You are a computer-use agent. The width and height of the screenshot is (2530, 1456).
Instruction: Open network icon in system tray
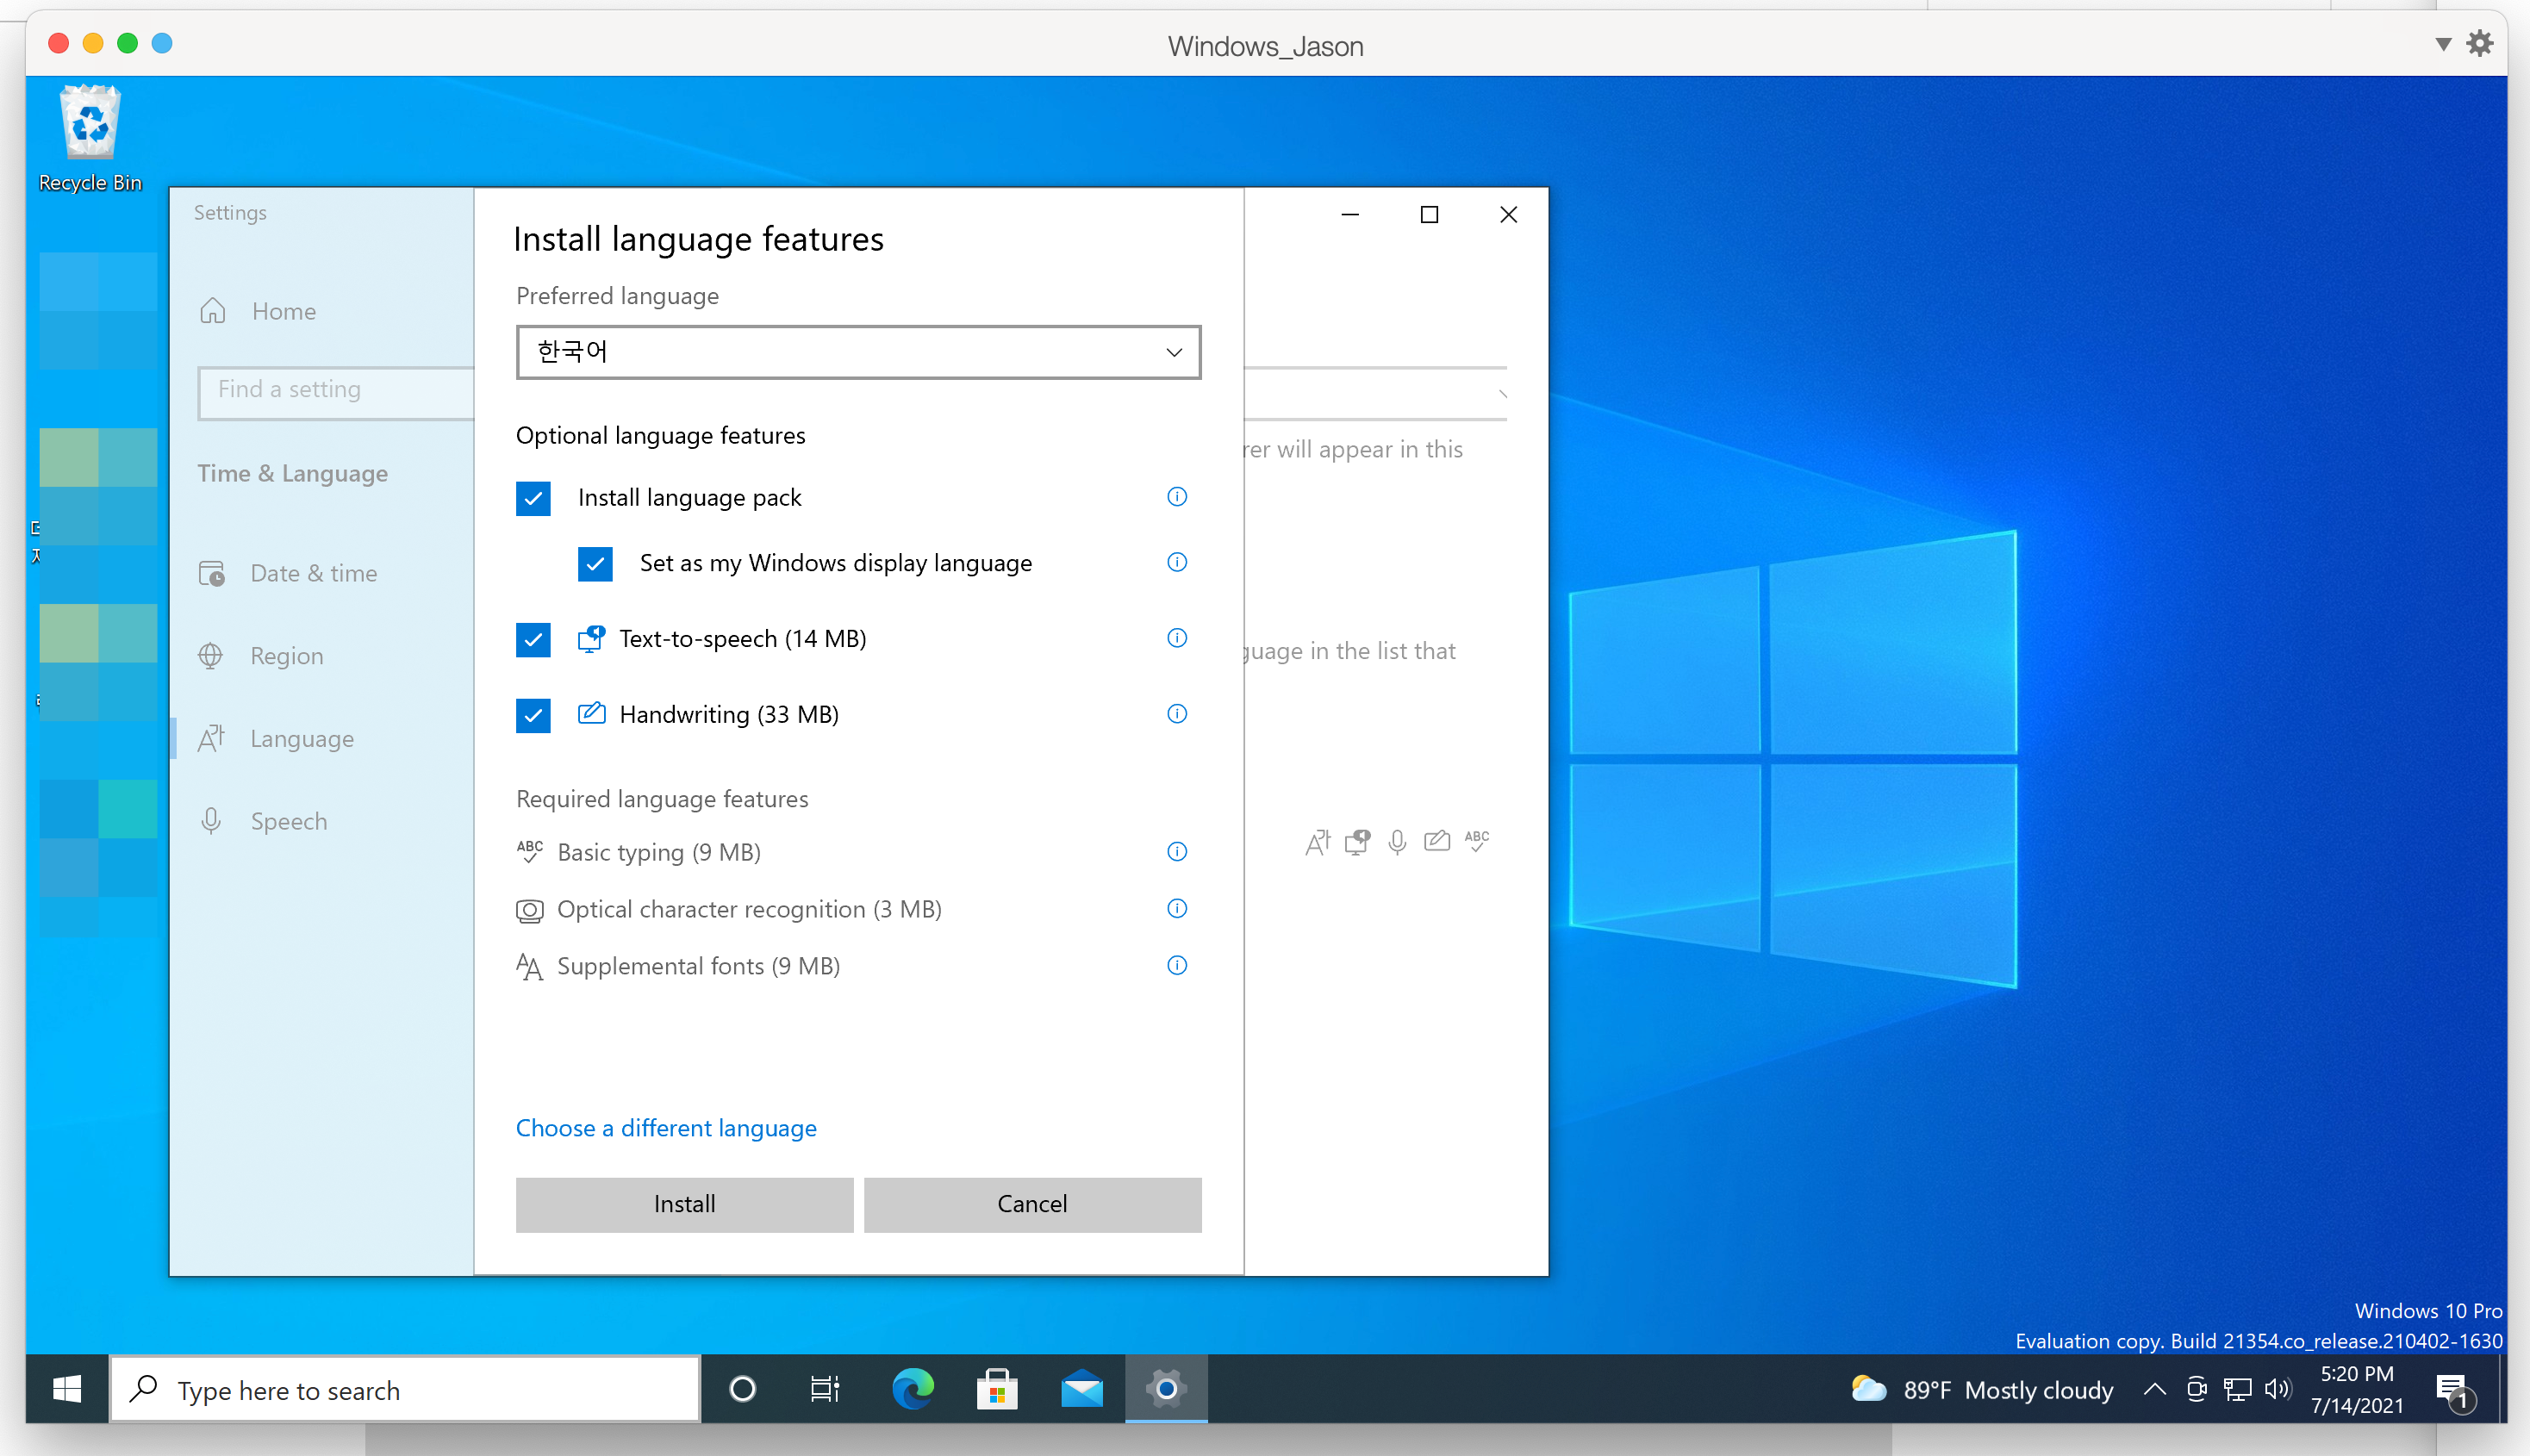[2237, 1389]
